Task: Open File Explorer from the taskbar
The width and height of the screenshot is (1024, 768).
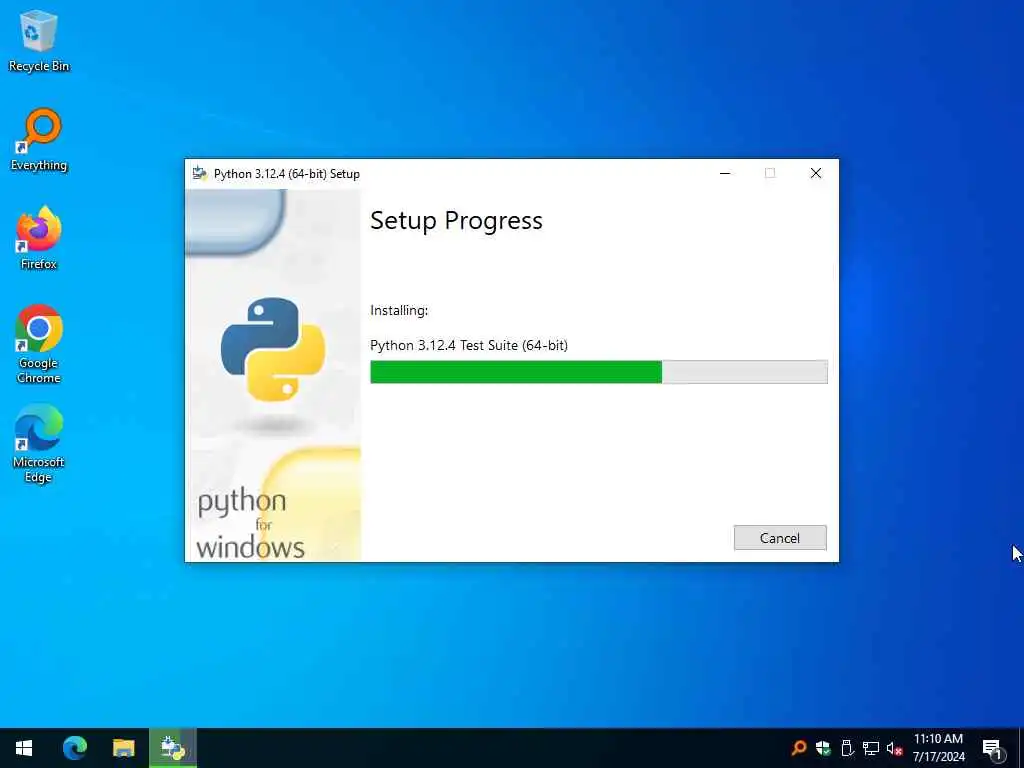Action: 123,748
